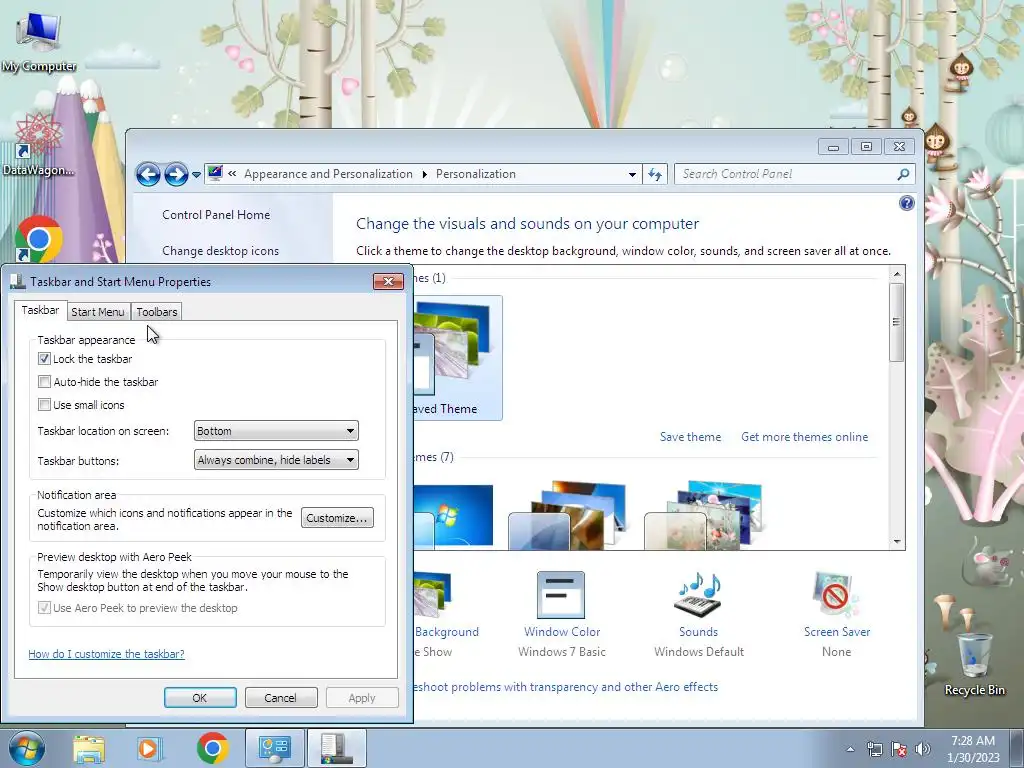The image size is (1024, 768).
Task: Switch to Control Panel taskbar button
Action: coord(274,748)
